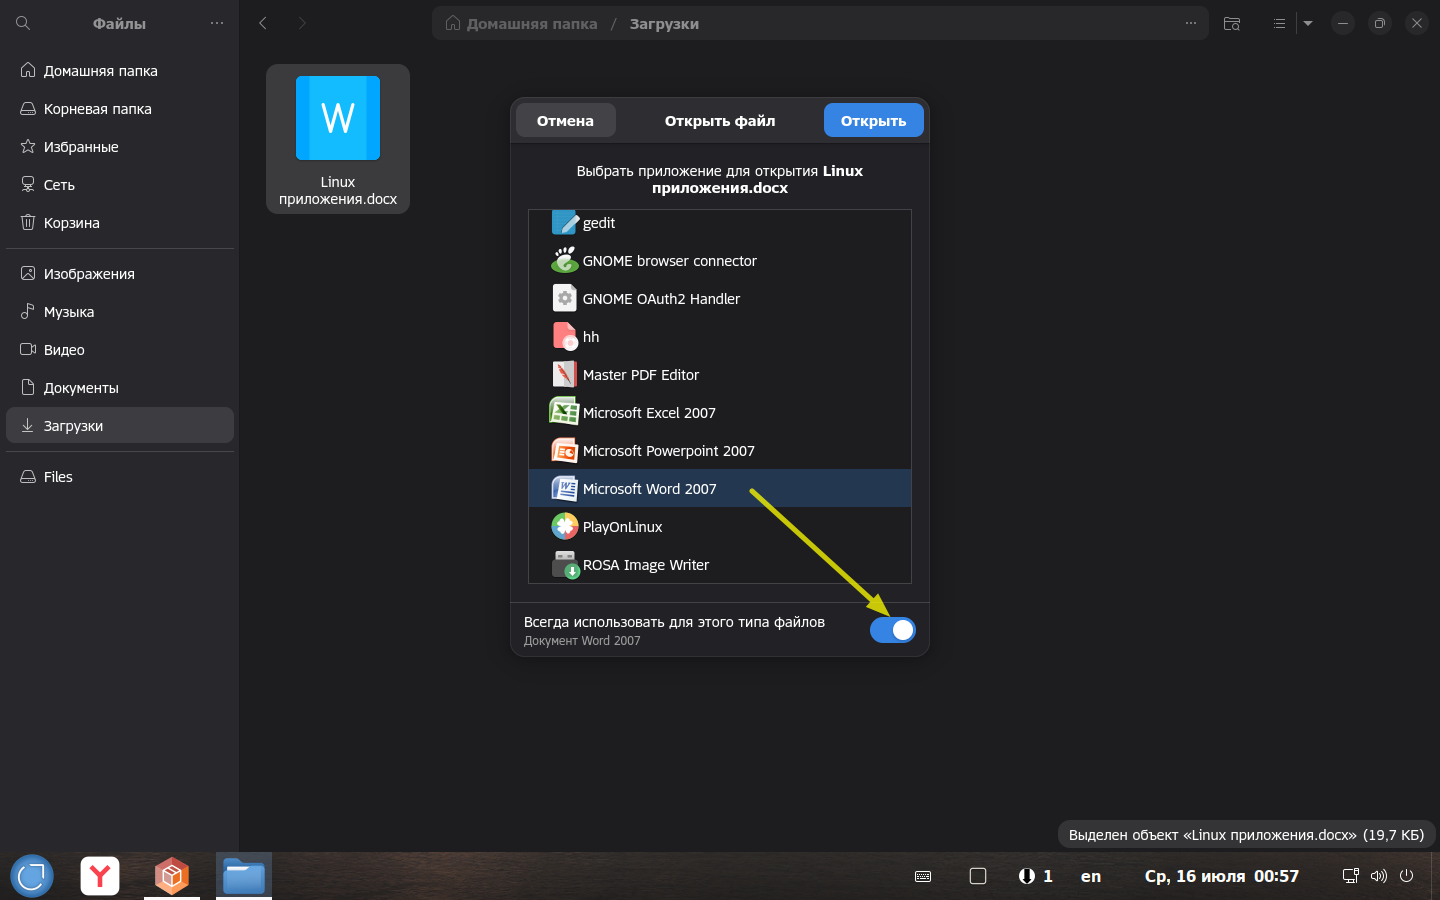Launch Yandex Browser from the taskbar
Viewport: 1440px width, 900px height.
(x=100, y=876)
